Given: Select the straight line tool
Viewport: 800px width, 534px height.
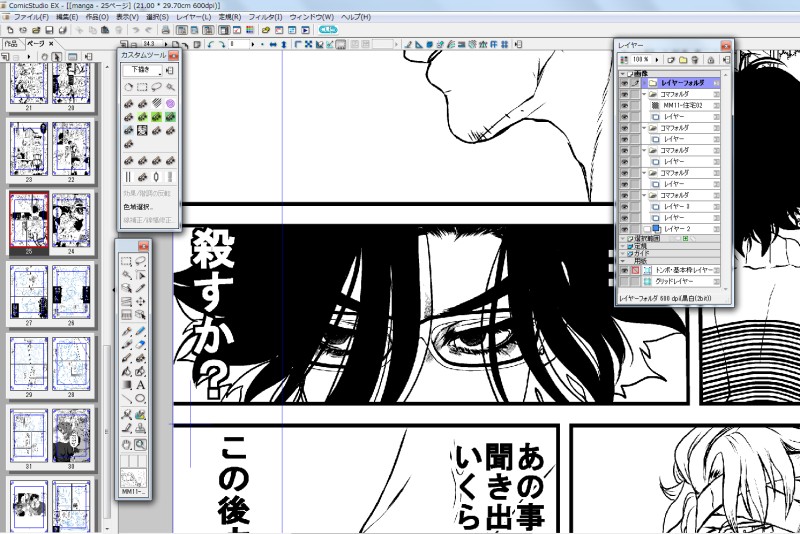Looking at the screenshot, I should (x=126, y=398).
